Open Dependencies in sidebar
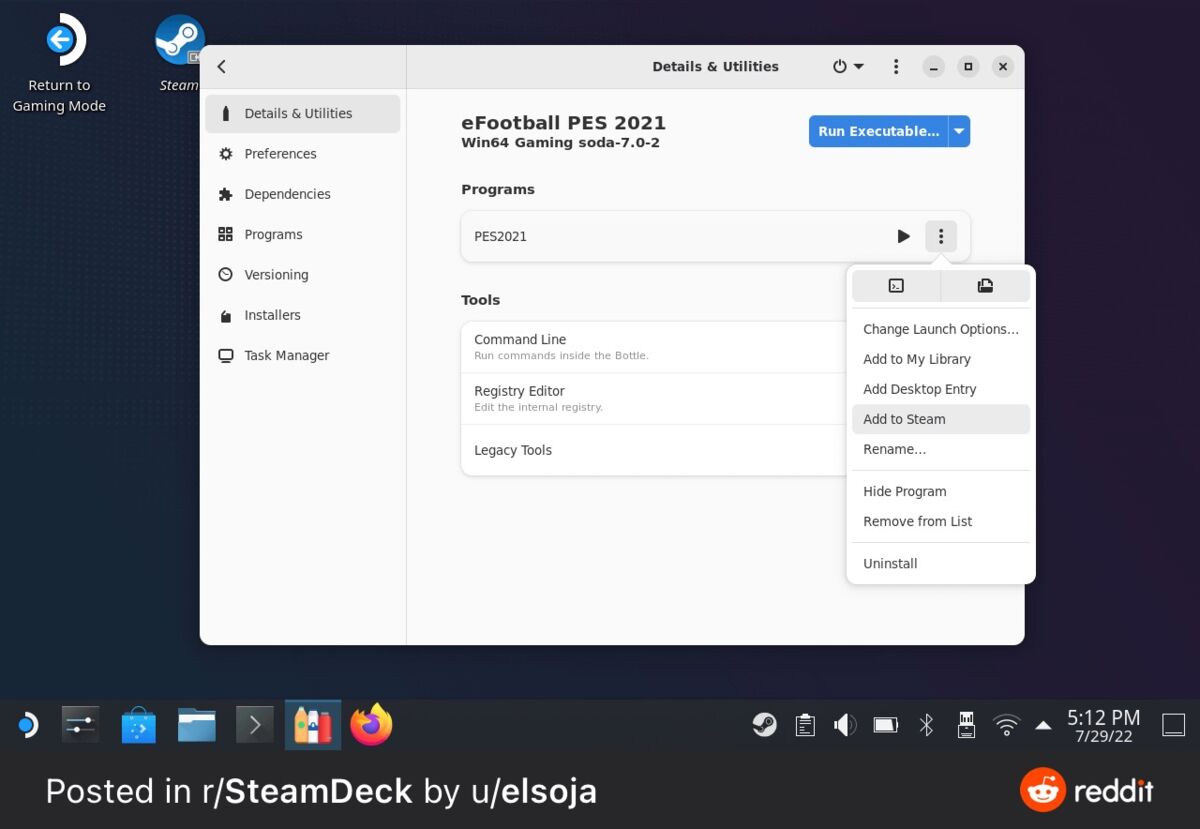This screenshot has height=829, width=1200. coord(303,194)
